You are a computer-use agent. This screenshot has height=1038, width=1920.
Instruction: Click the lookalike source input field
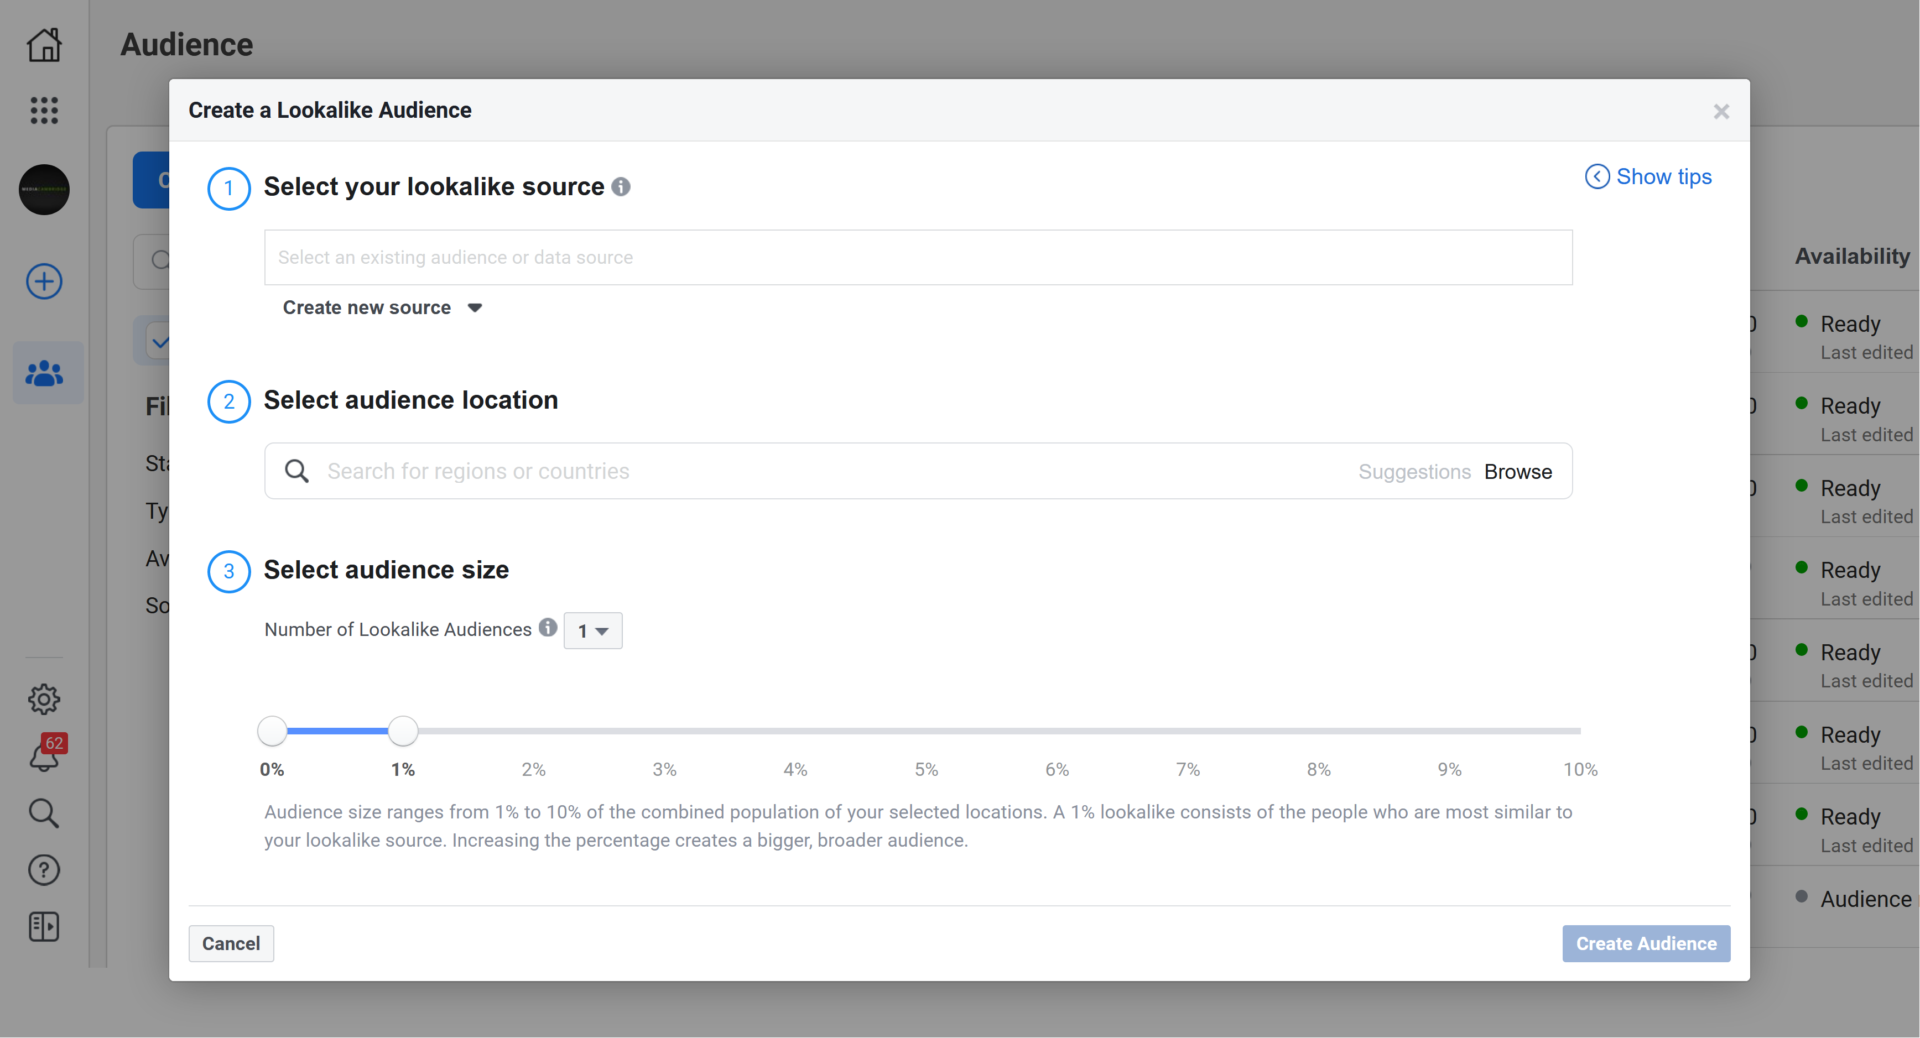[x=917, y=258]
